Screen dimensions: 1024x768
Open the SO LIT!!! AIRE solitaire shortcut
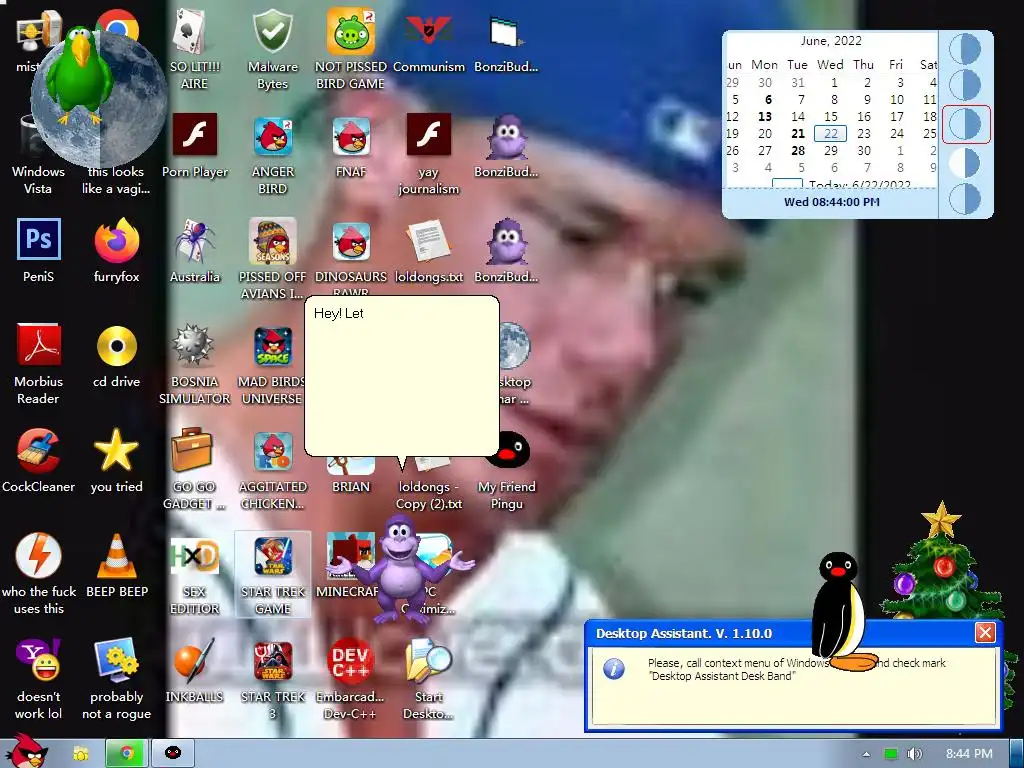coord(195,49)
